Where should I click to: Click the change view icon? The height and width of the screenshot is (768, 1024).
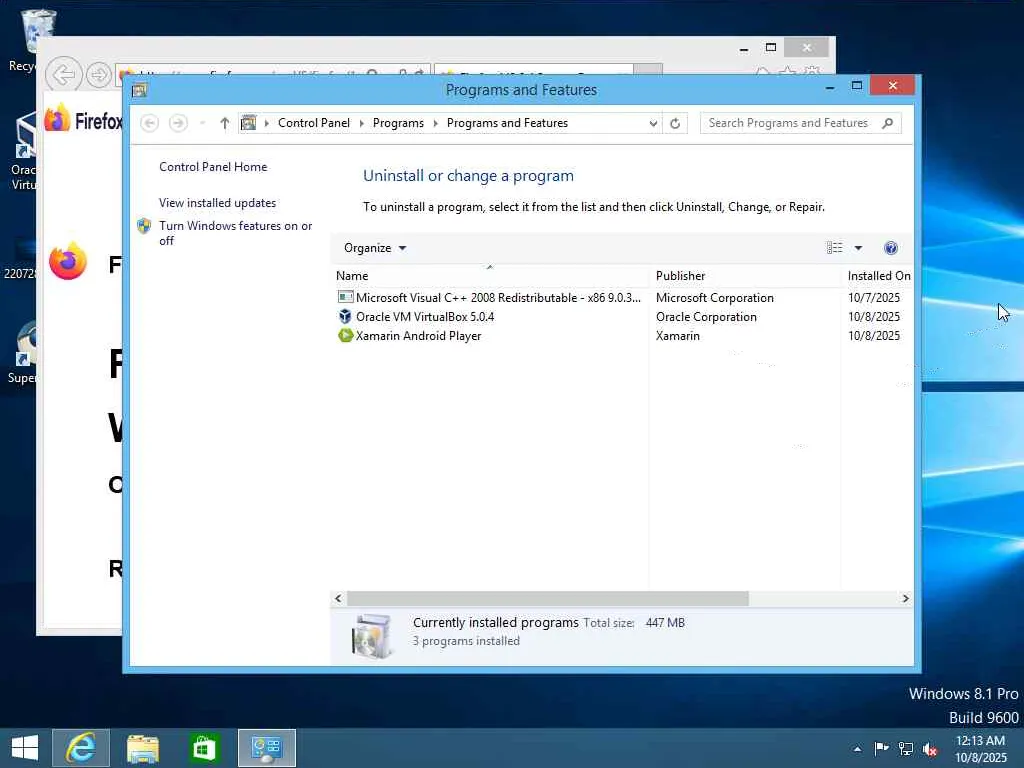click(835, 248)
